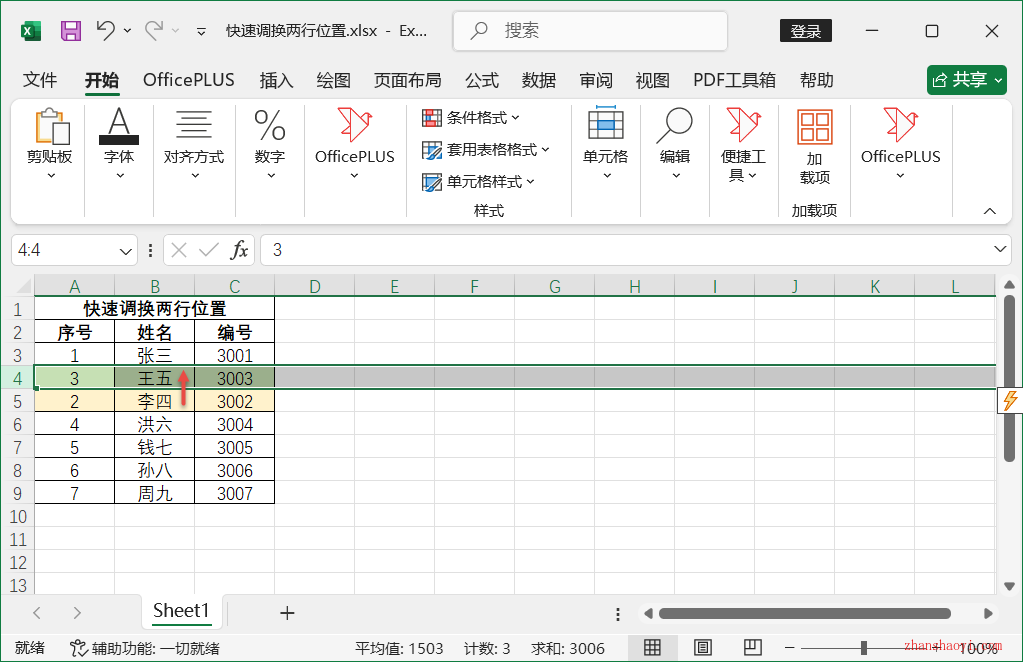Switch to the 公式 tab
The image size is (1023, 662).
click(x=481, y=80)
